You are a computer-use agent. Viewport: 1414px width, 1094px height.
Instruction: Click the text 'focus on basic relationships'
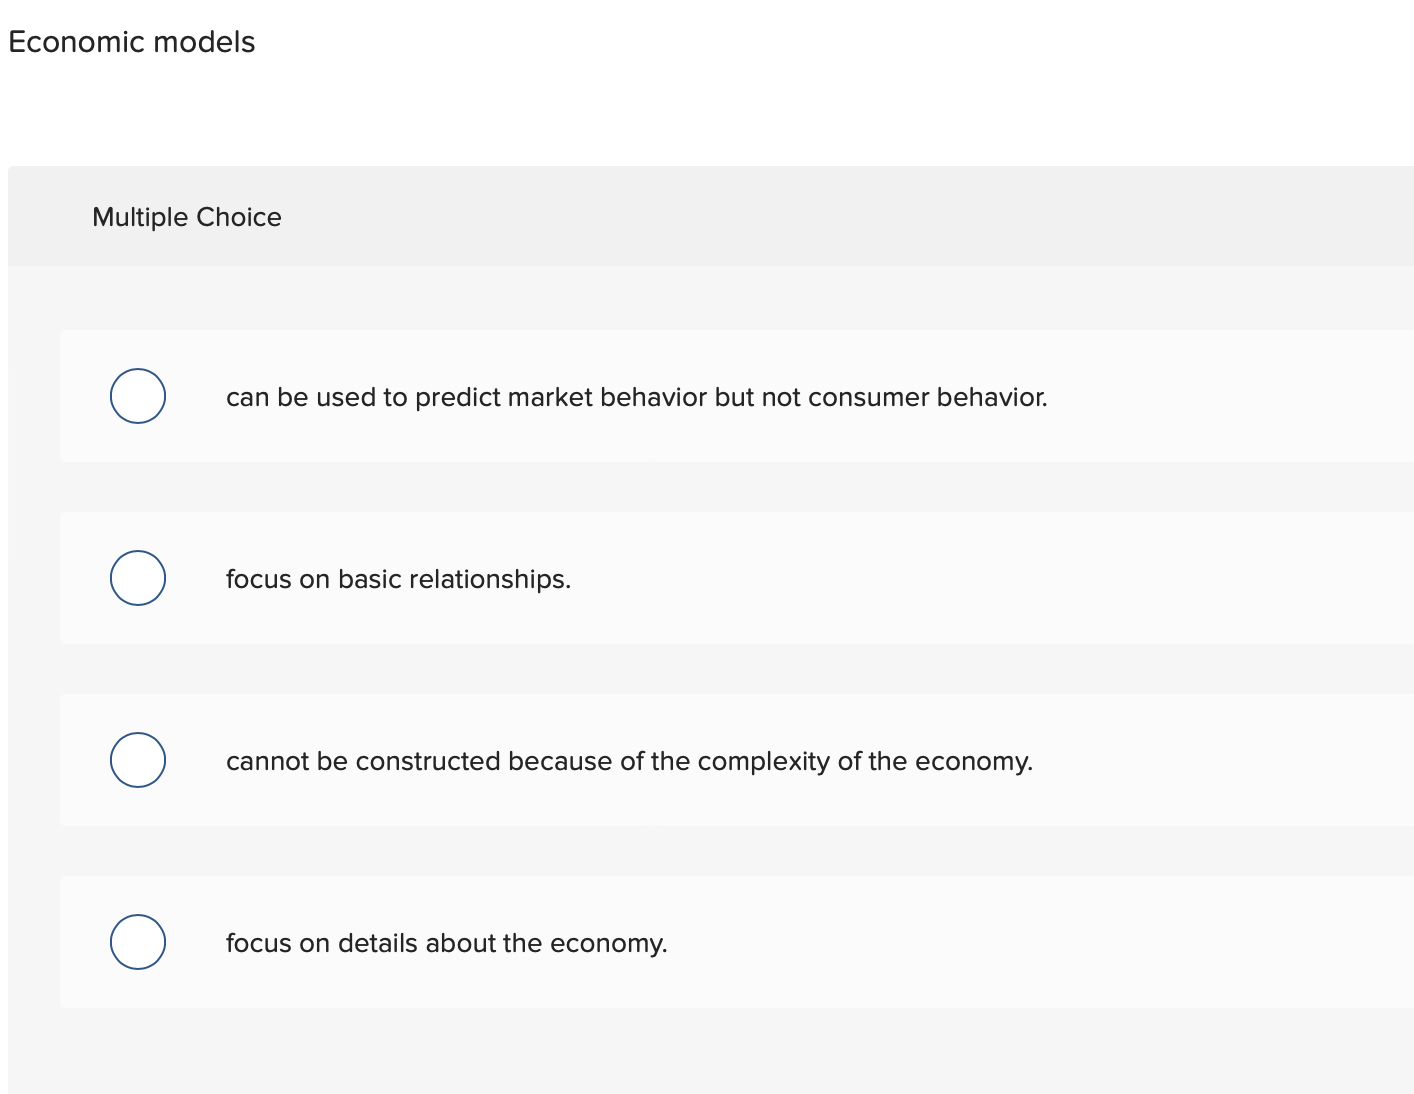398,578
